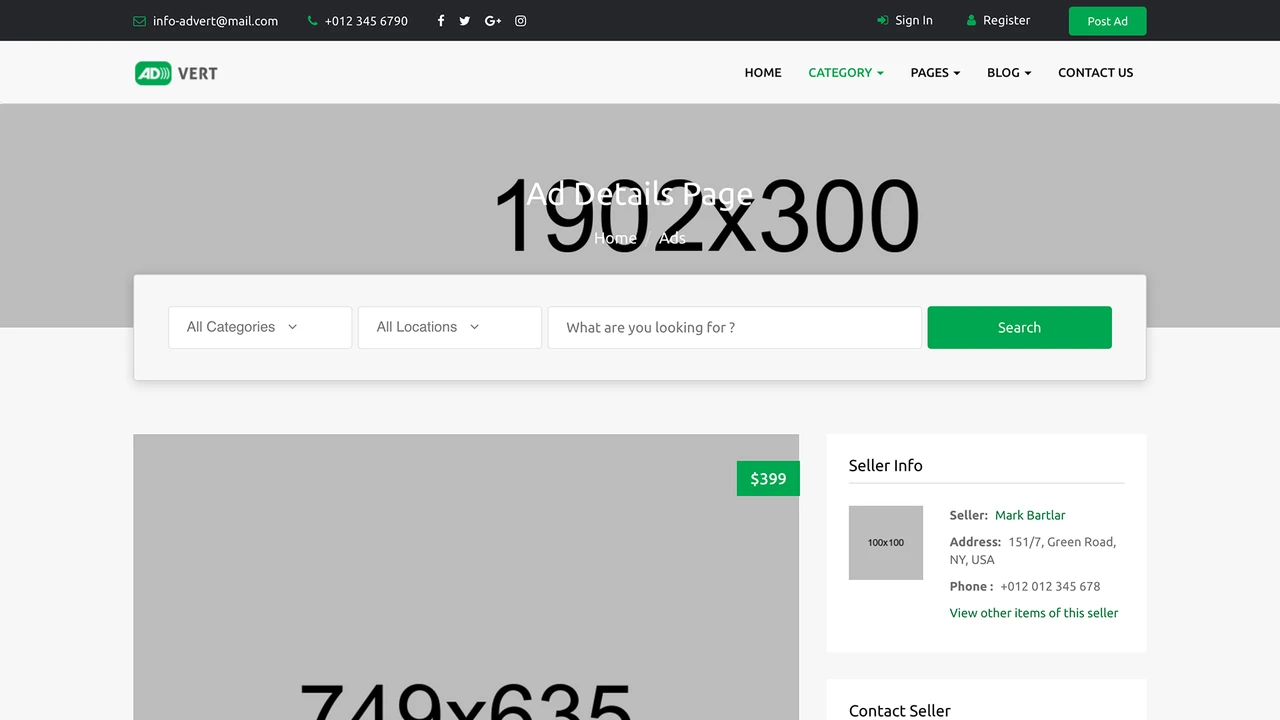Click the Contact Seller heading

click(x=900, y=710)
